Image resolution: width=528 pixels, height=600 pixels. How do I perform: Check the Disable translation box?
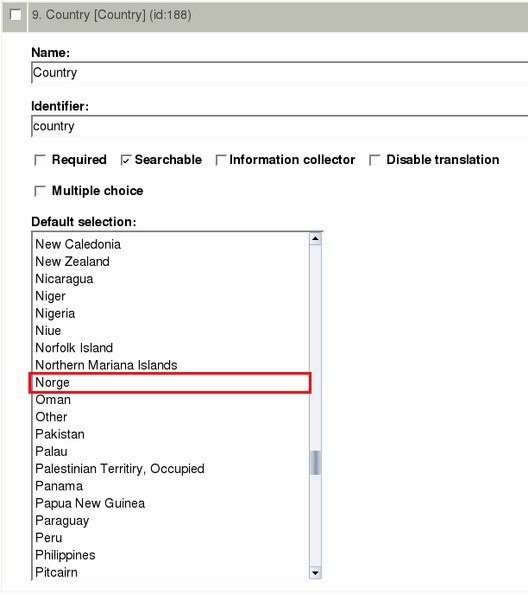tap(375, 160)
